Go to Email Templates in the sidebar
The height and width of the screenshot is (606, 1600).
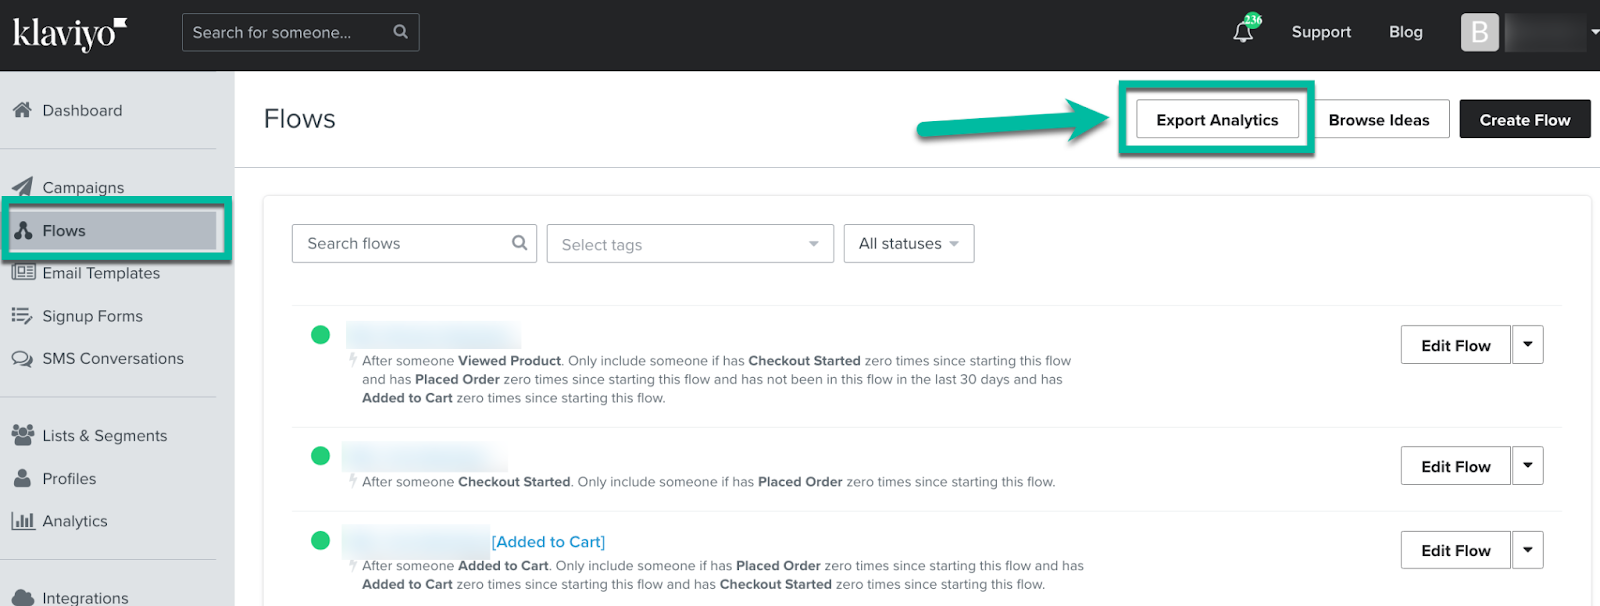[100, 273]
